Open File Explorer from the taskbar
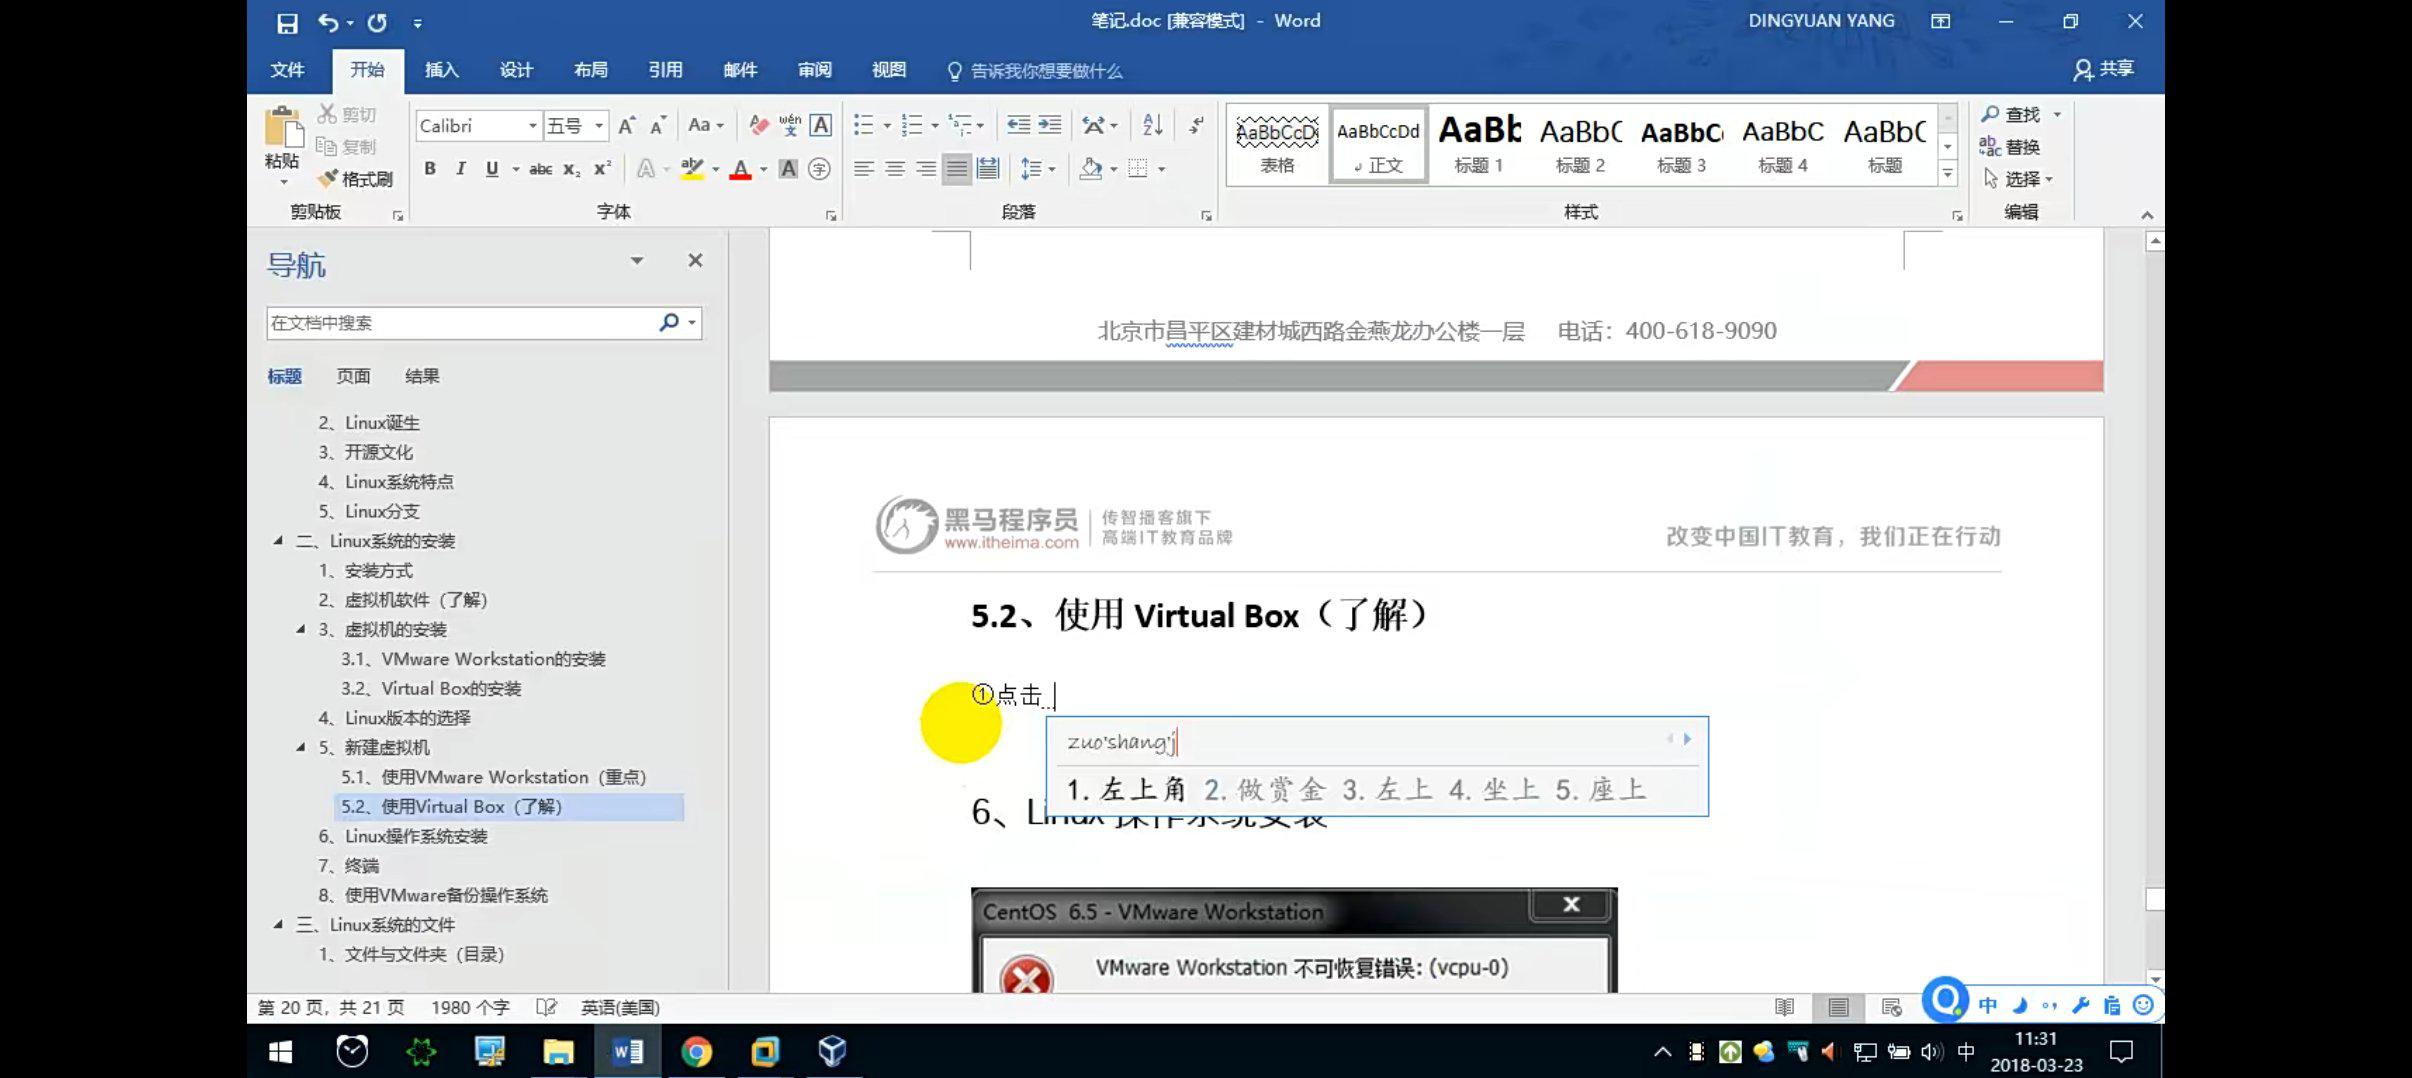Viewport: 2412px width, 1078px height. 558,1051
